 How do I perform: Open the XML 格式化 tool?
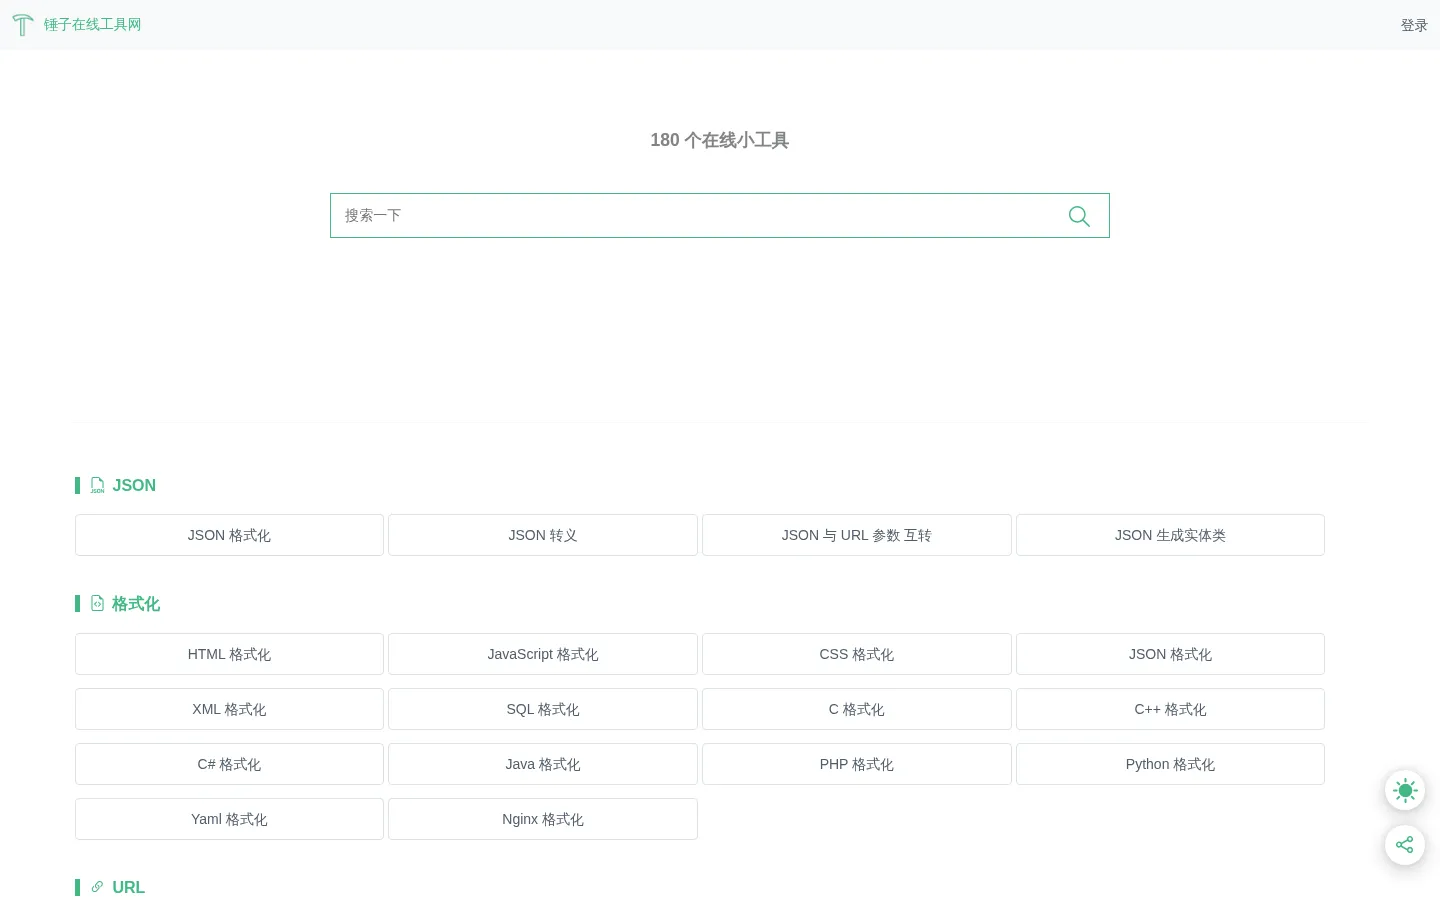(x=229, y=709)
